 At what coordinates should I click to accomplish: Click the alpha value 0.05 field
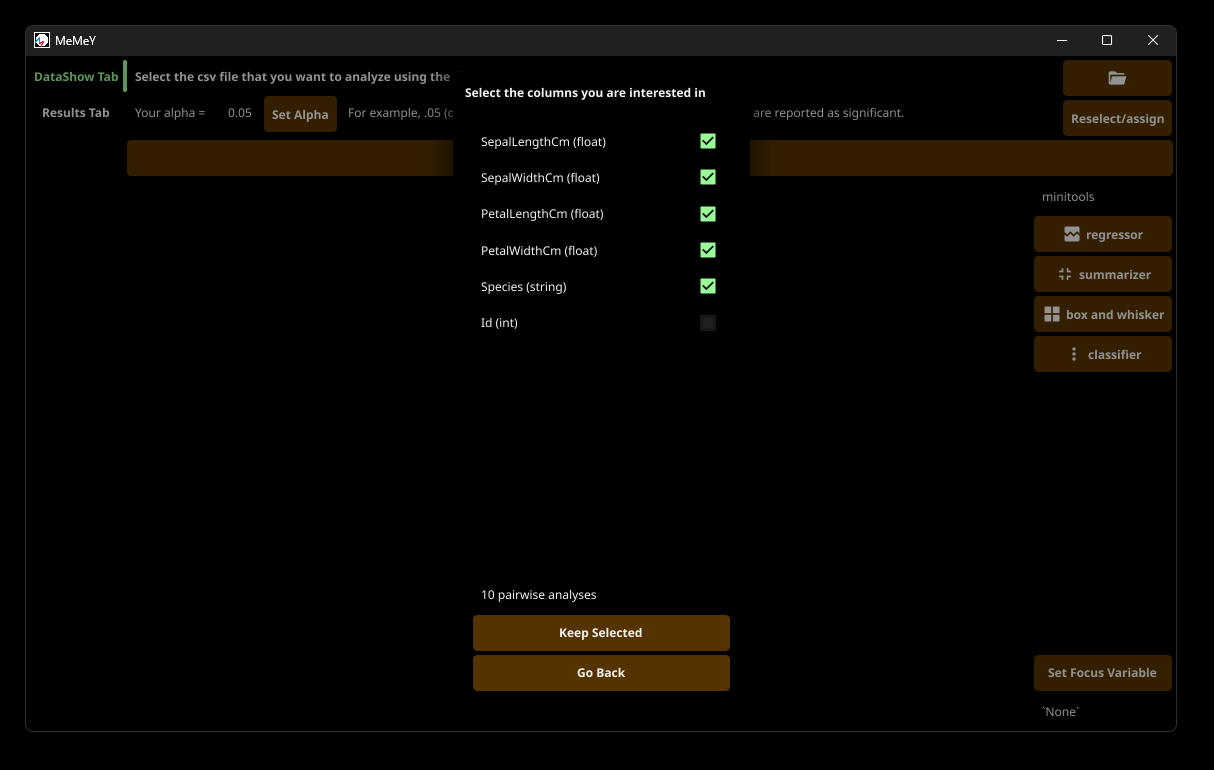(x=239, y=113)
